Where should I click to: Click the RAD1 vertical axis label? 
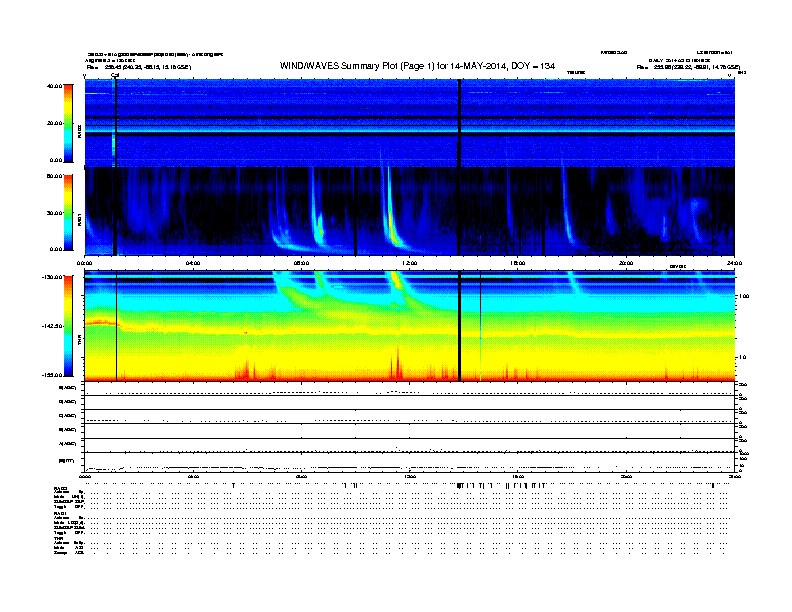click(79, 219)
